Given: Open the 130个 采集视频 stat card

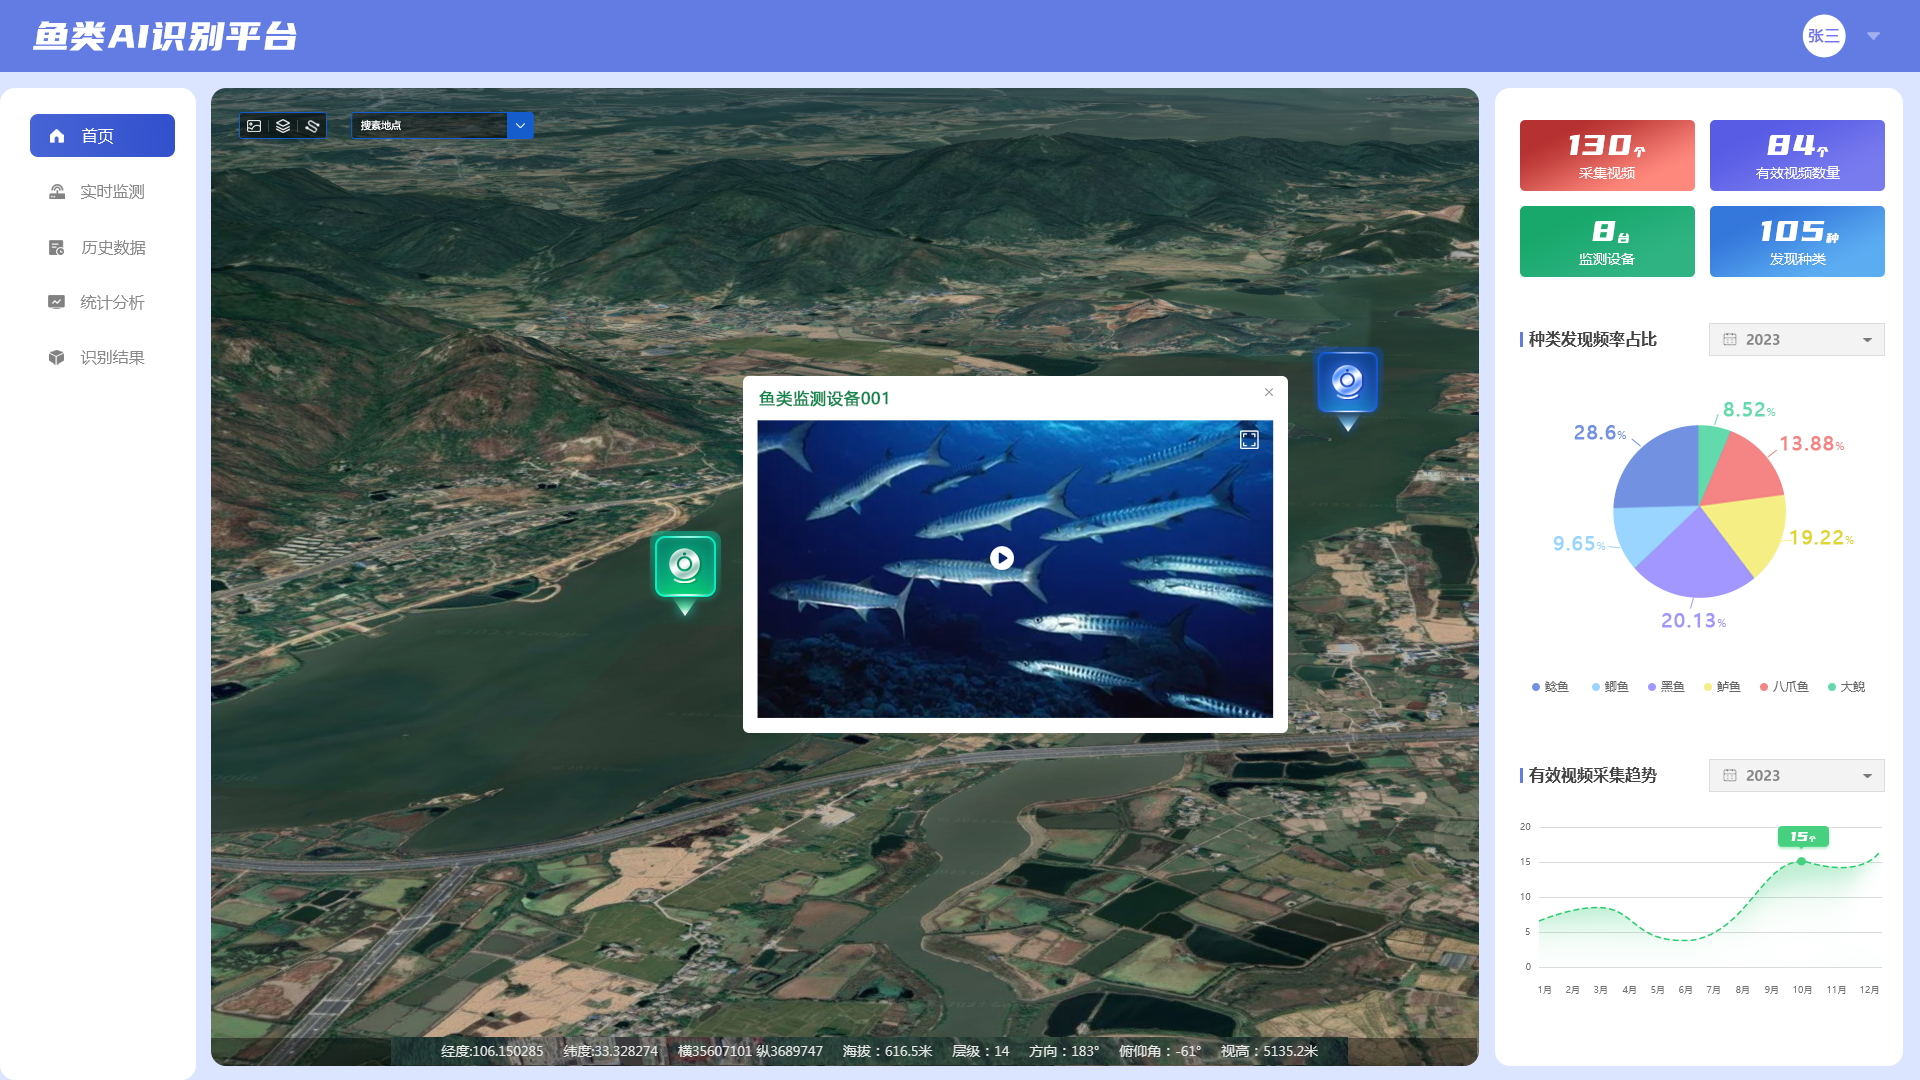Looking at the screenshot, I should point(1607,155).
